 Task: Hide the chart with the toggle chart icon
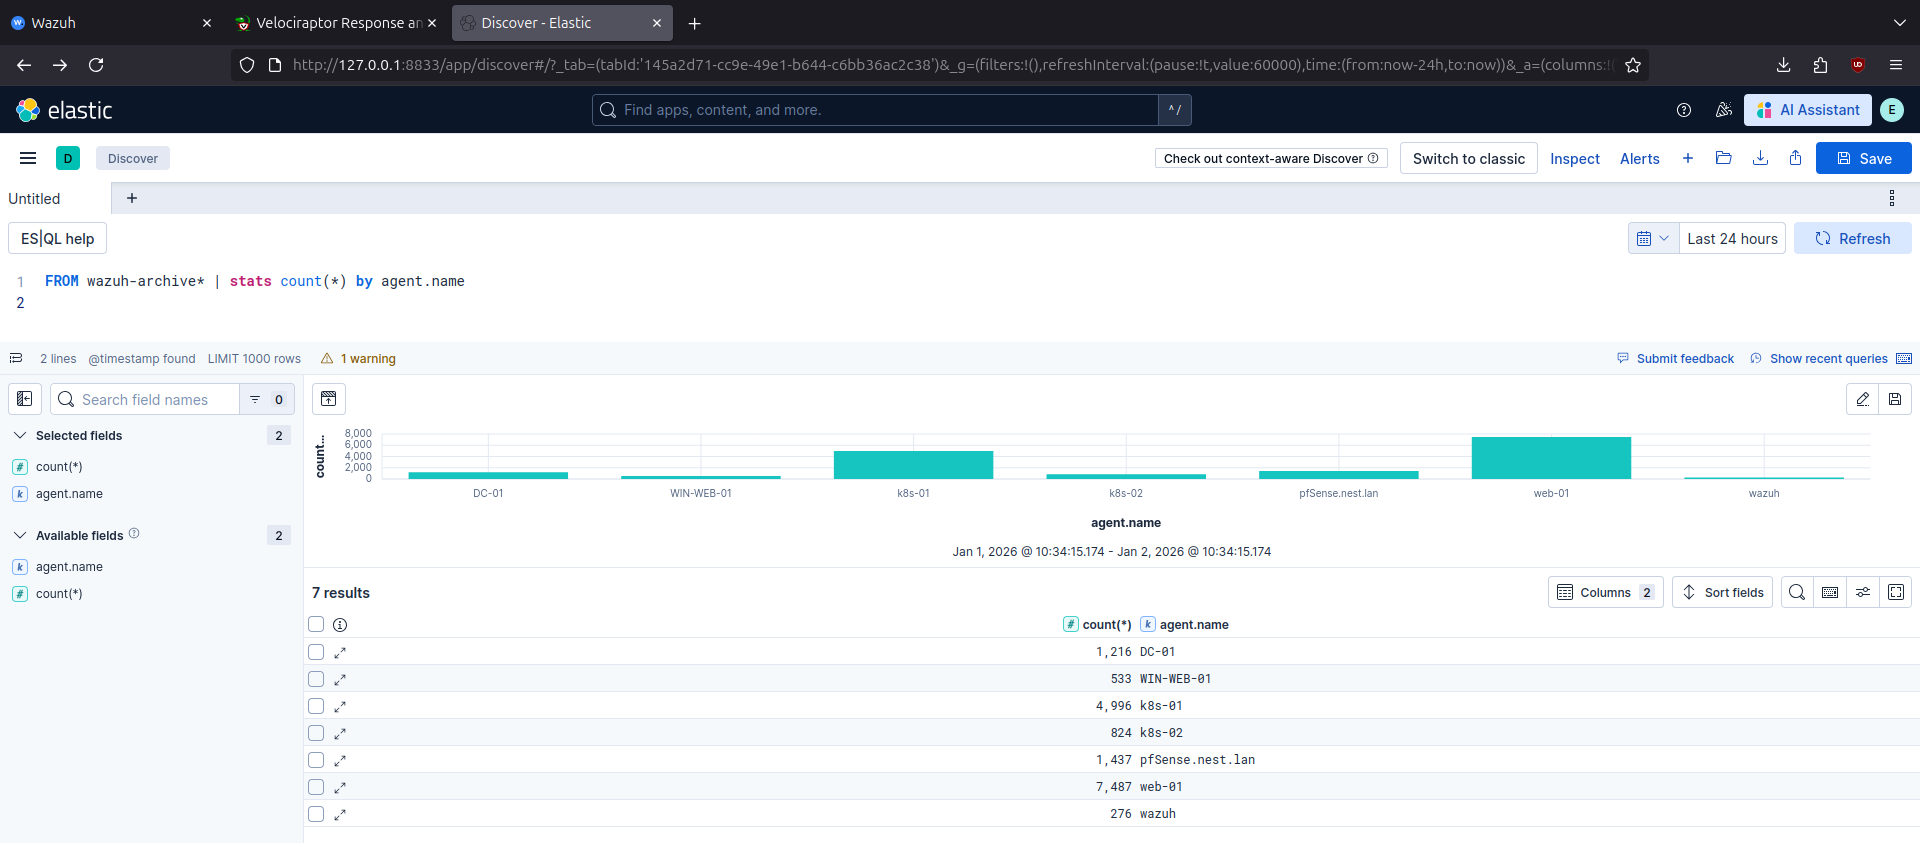pyautogui.click(x=329, y=399)
